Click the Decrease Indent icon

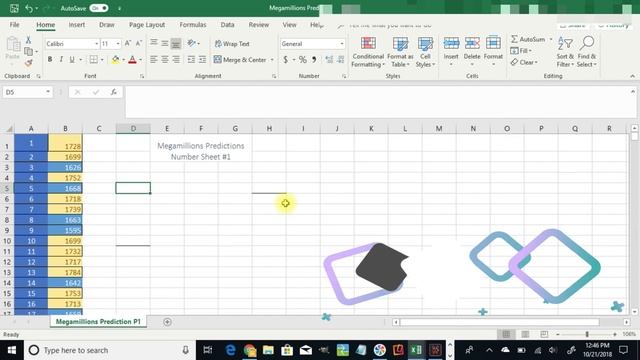191,60
